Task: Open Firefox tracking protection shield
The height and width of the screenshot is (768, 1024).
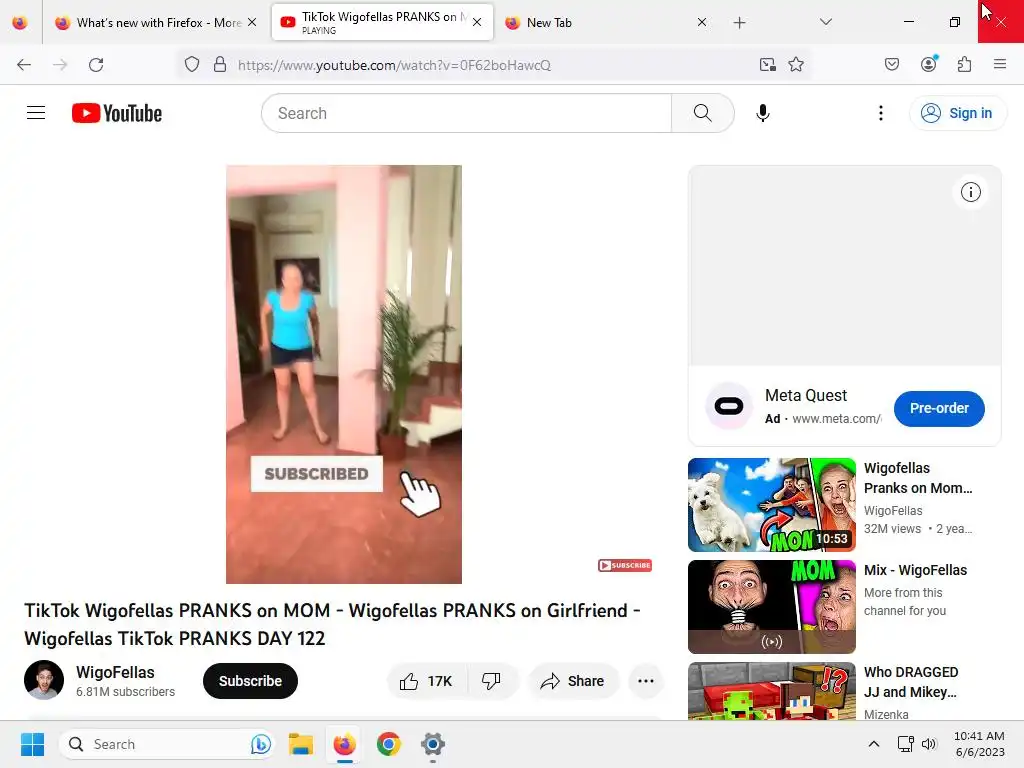Action: [191, 65]
